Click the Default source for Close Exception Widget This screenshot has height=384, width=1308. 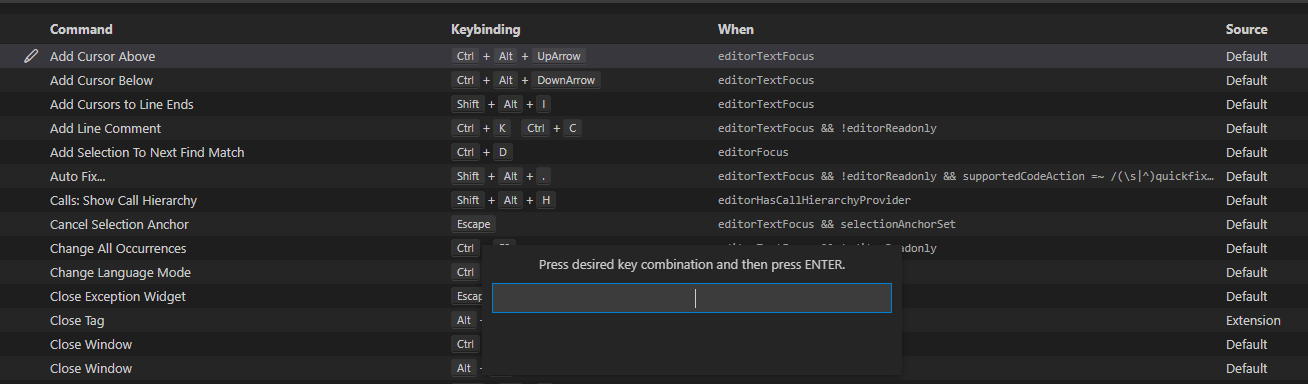(1246, 296)
